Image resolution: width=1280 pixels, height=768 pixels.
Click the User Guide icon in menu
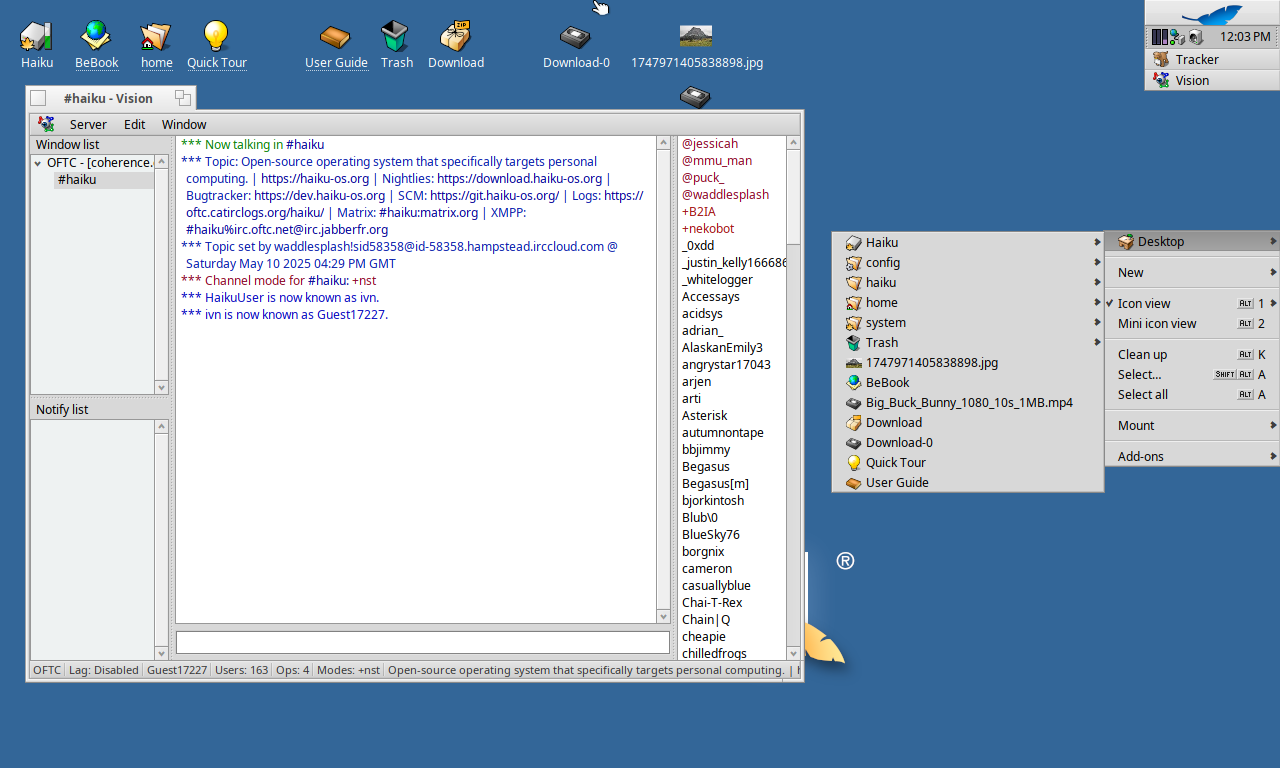point(853,482)
